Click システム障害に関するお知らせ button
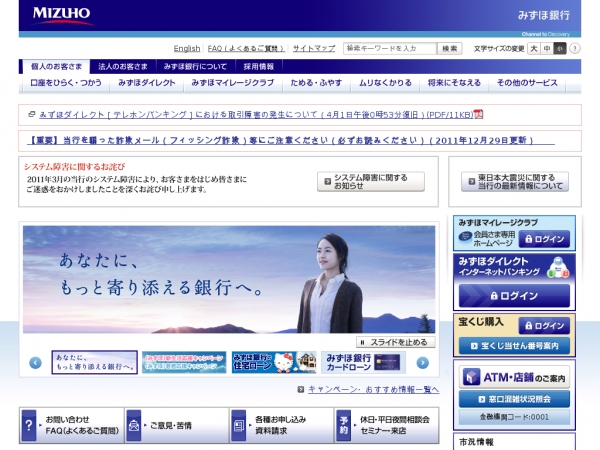600x450 pixels. coord(371,181)
